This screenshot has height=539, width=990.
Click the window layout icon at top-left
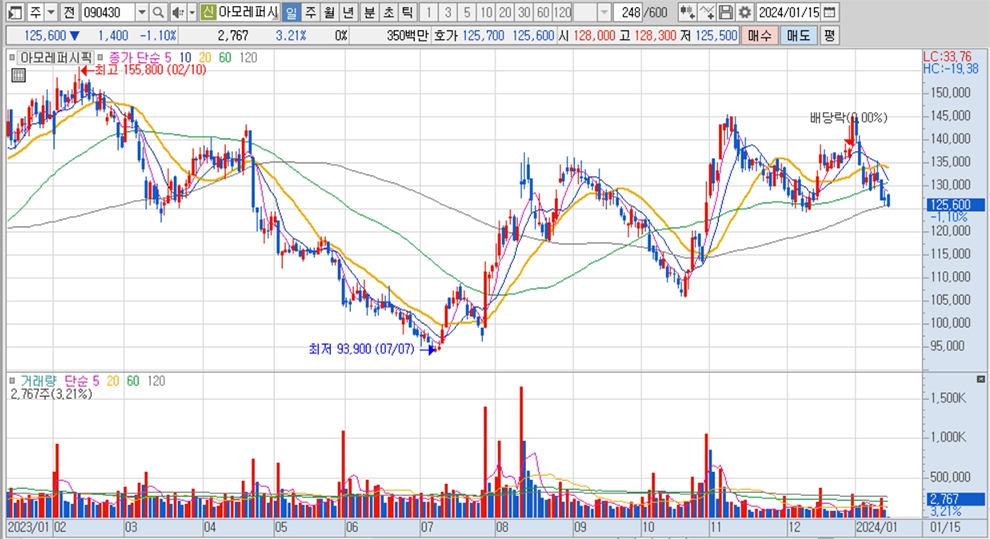point(14,12)
